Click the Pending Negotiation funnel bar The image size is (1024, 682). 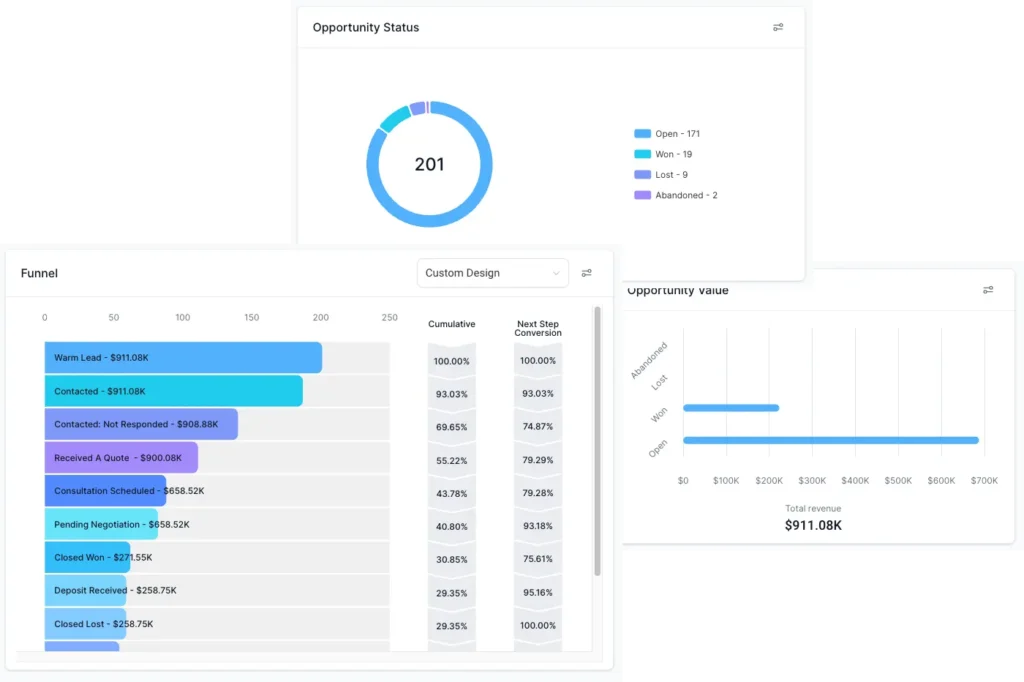(x=100, y=524)
